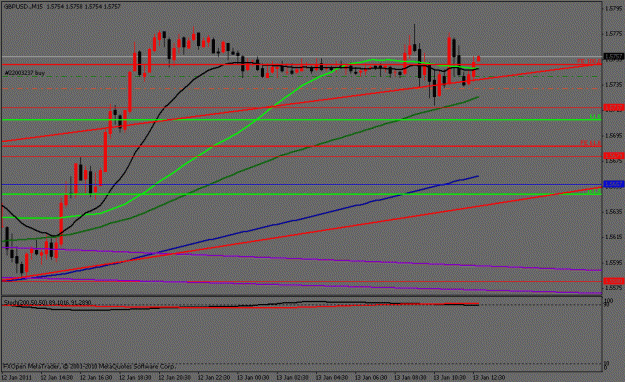
Task: Click the red price tag just above 1.5675
Action: 614,156
